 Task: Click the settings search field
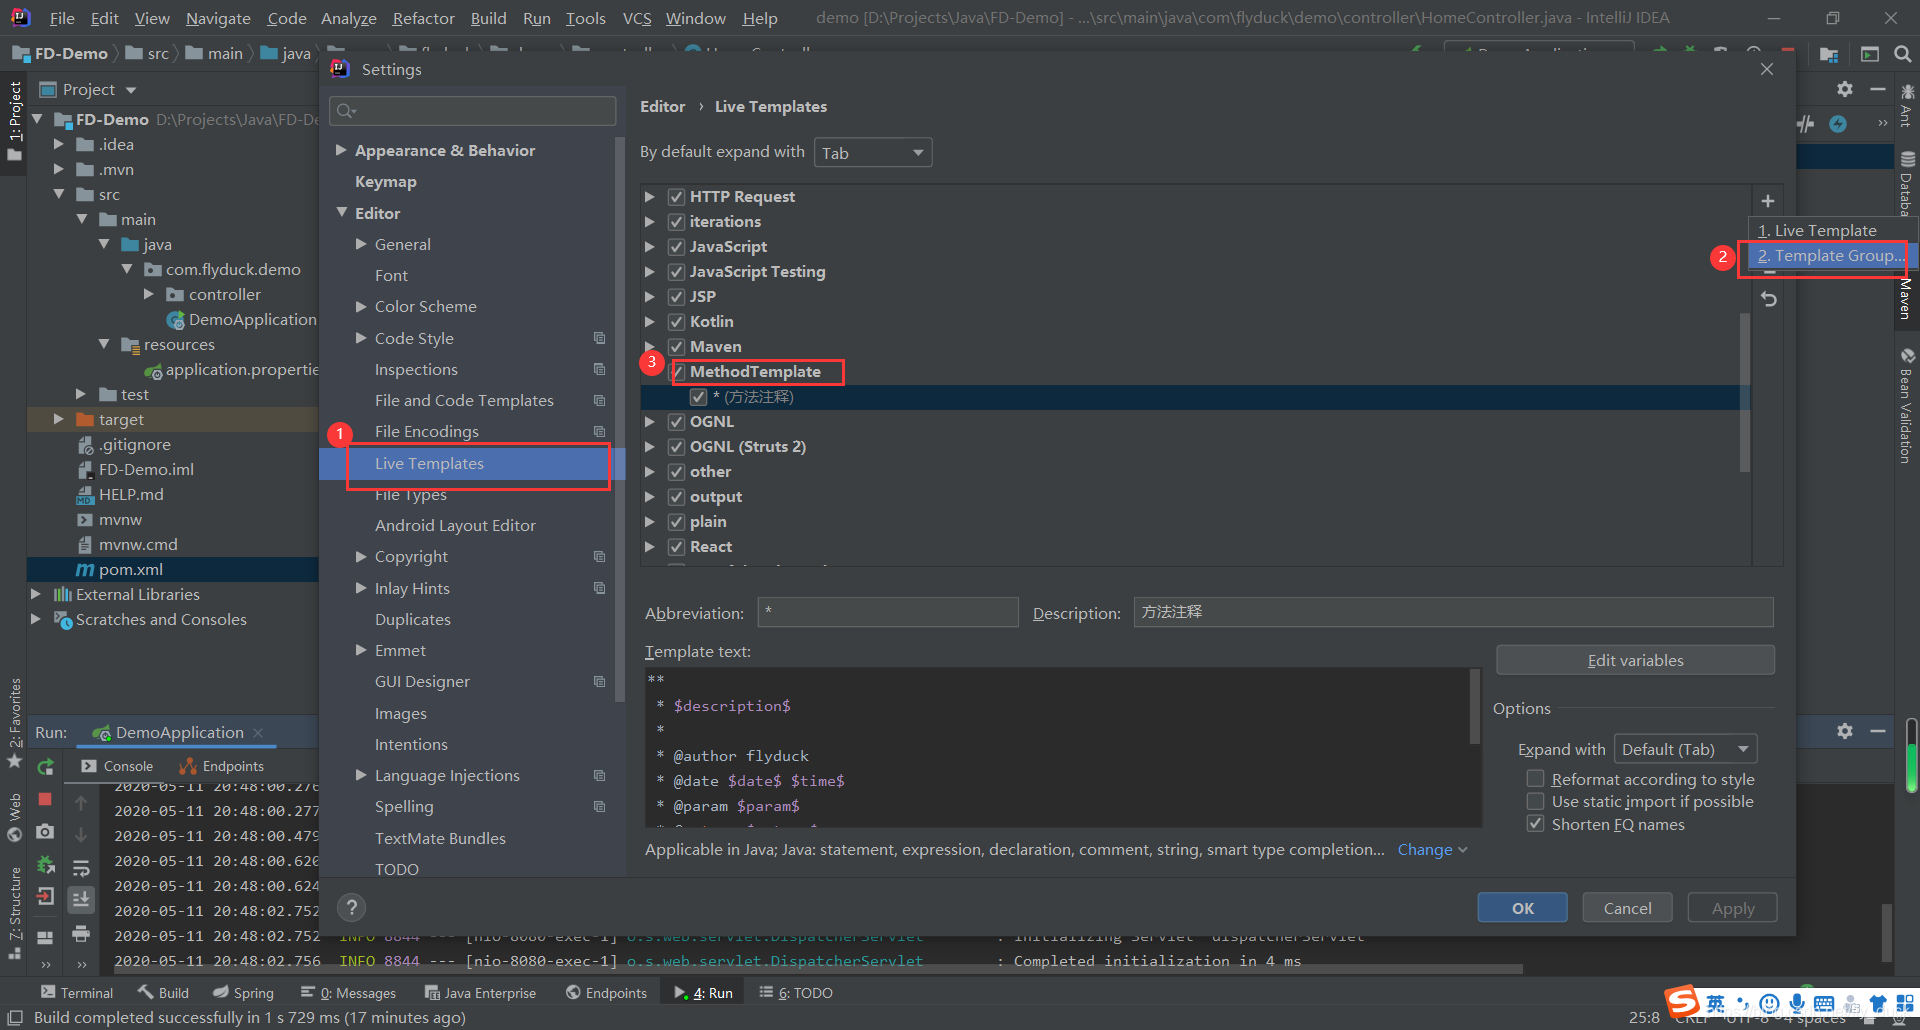[473, 110]
